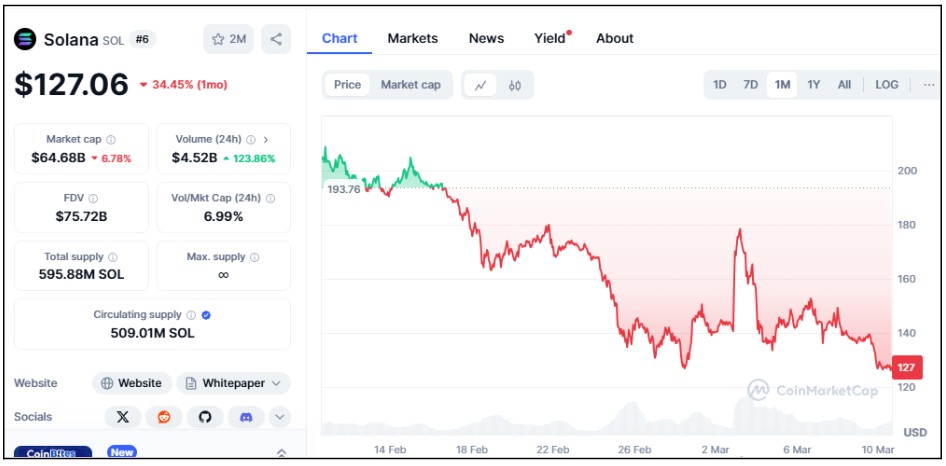Select the Price toggle option
Viewport: 946px width, 466px height.
coord(348,85)
